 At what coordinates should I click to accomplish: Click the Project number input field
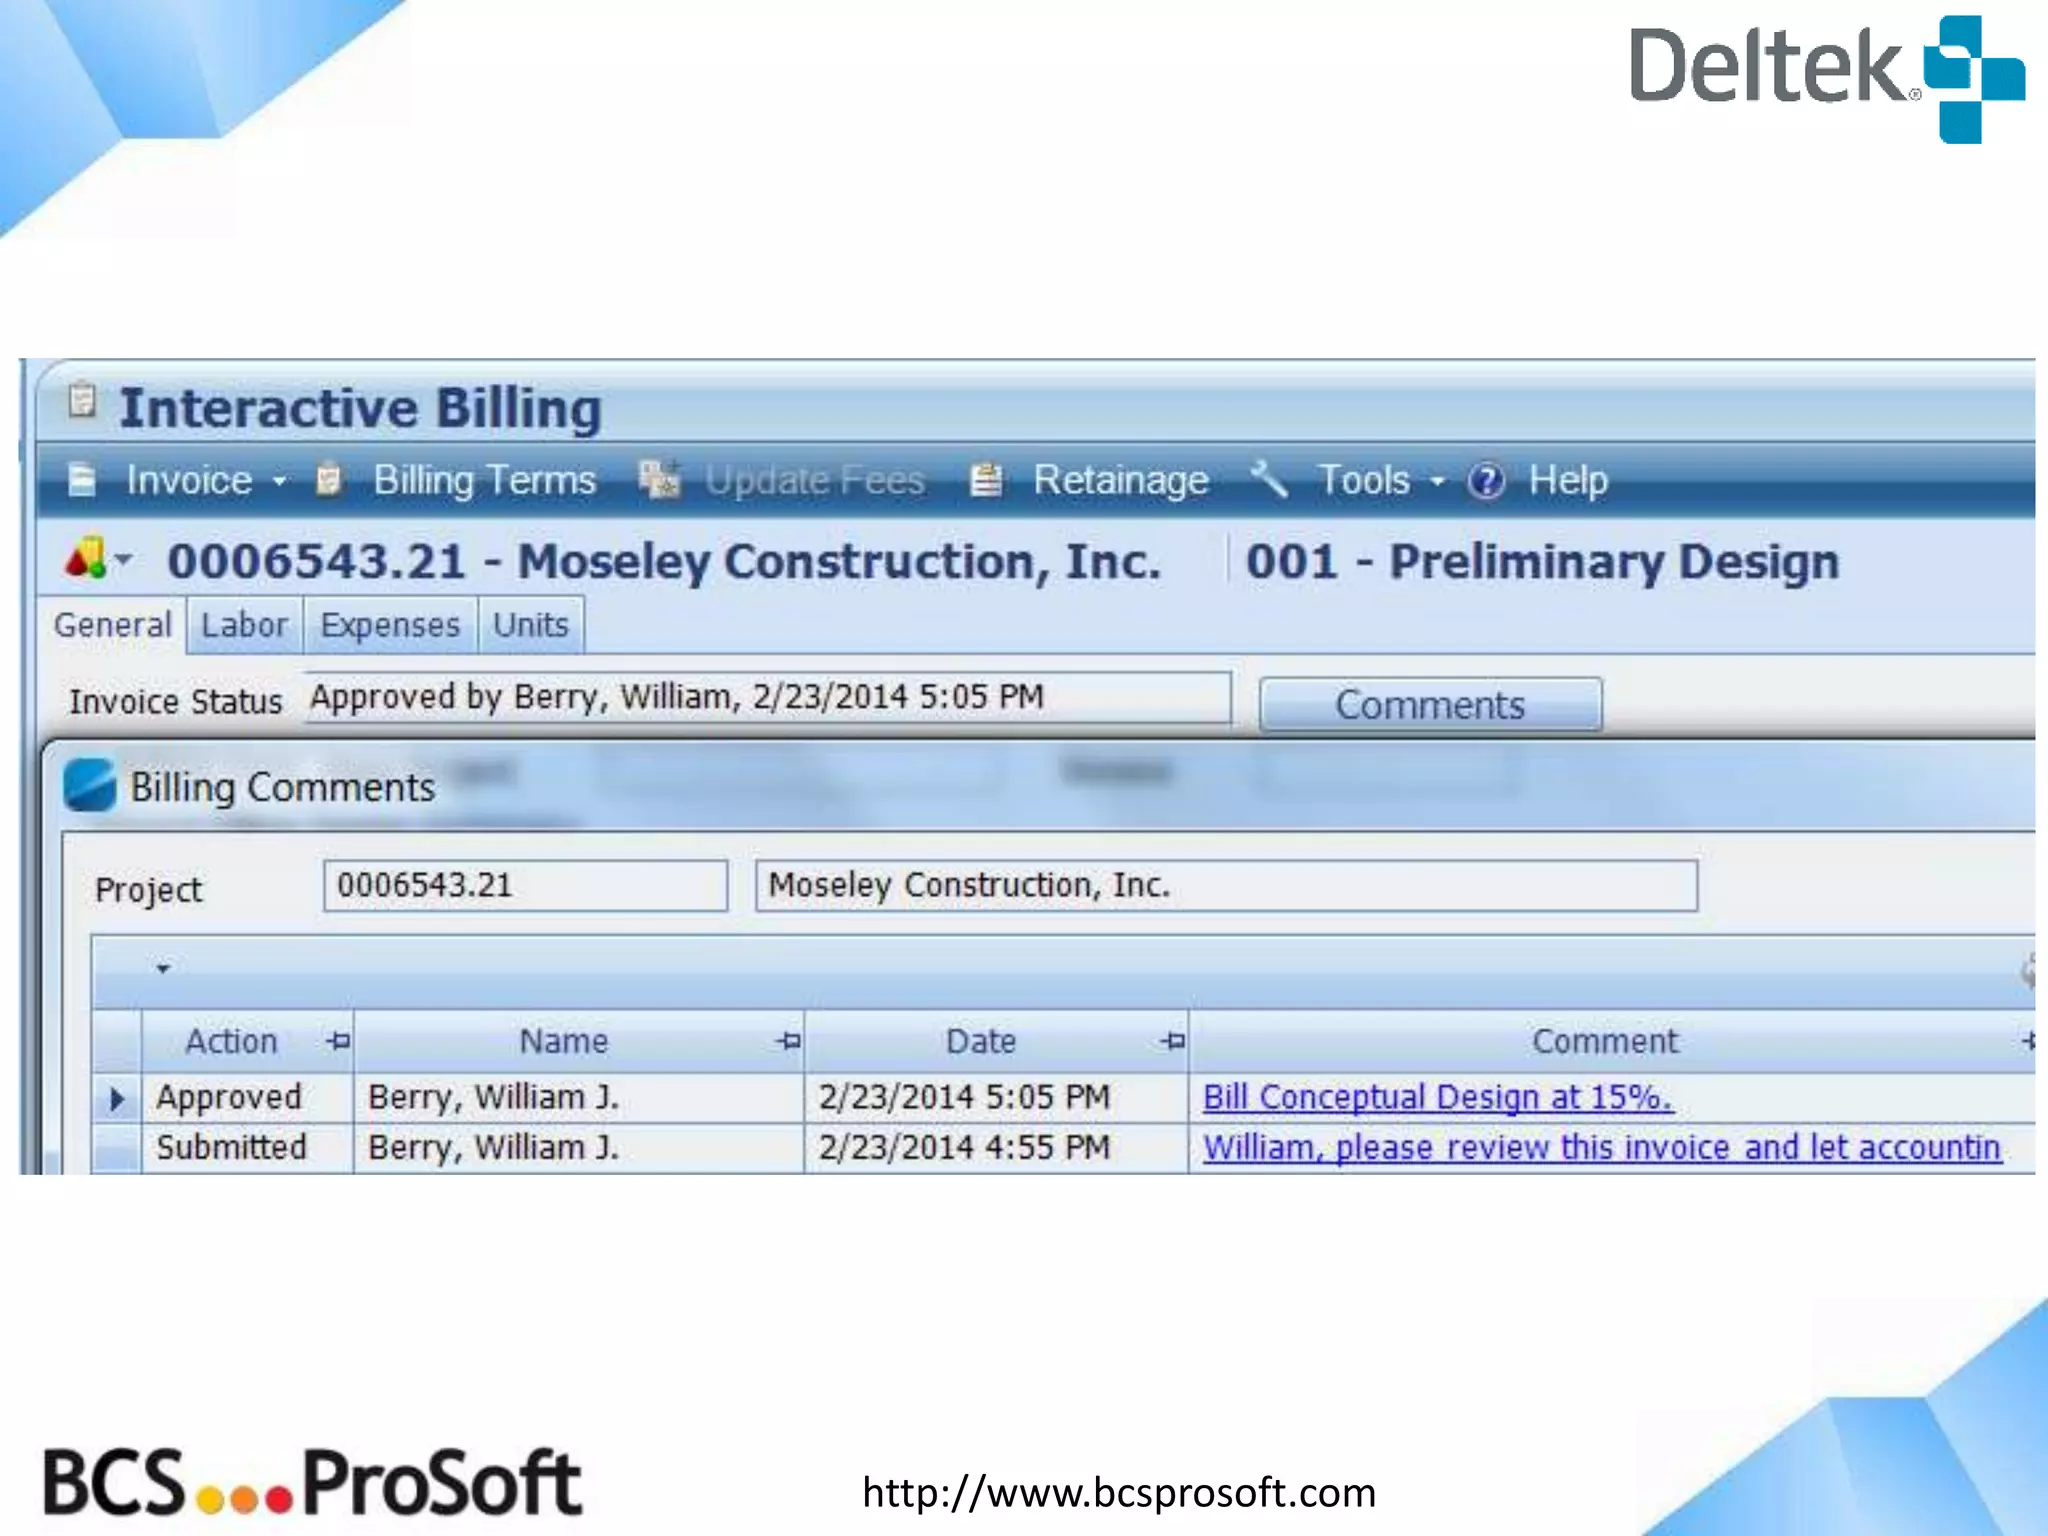(x=524, y=886)
